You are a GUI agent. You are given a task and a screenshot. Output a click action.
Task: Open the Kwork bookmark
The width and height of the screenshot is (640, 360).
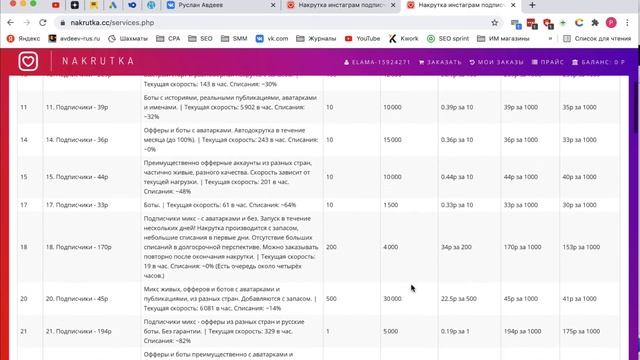(403, 38)
